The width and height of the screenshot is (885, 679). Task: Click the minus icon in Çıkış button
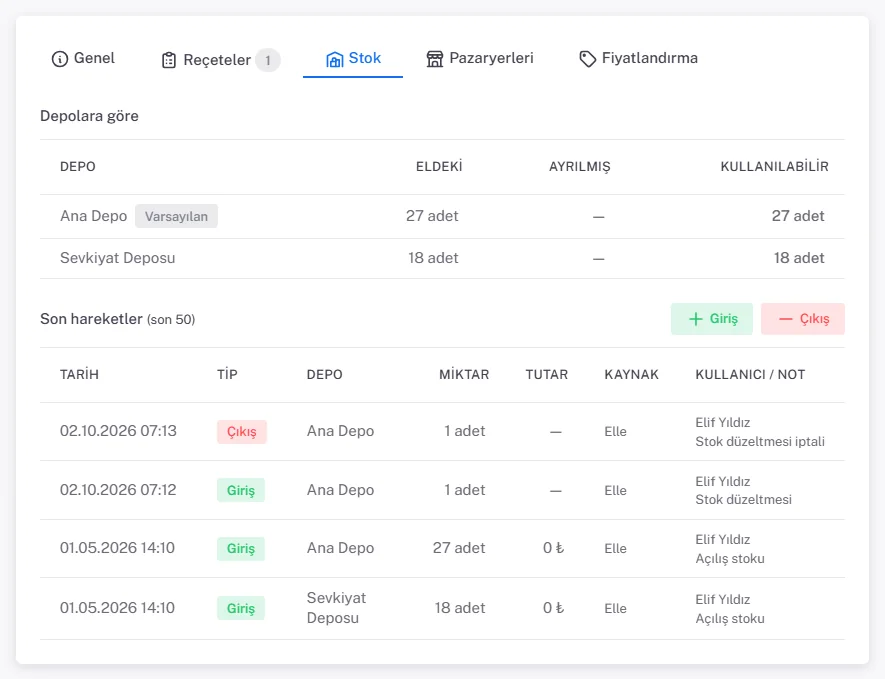(x=786, y=319)
